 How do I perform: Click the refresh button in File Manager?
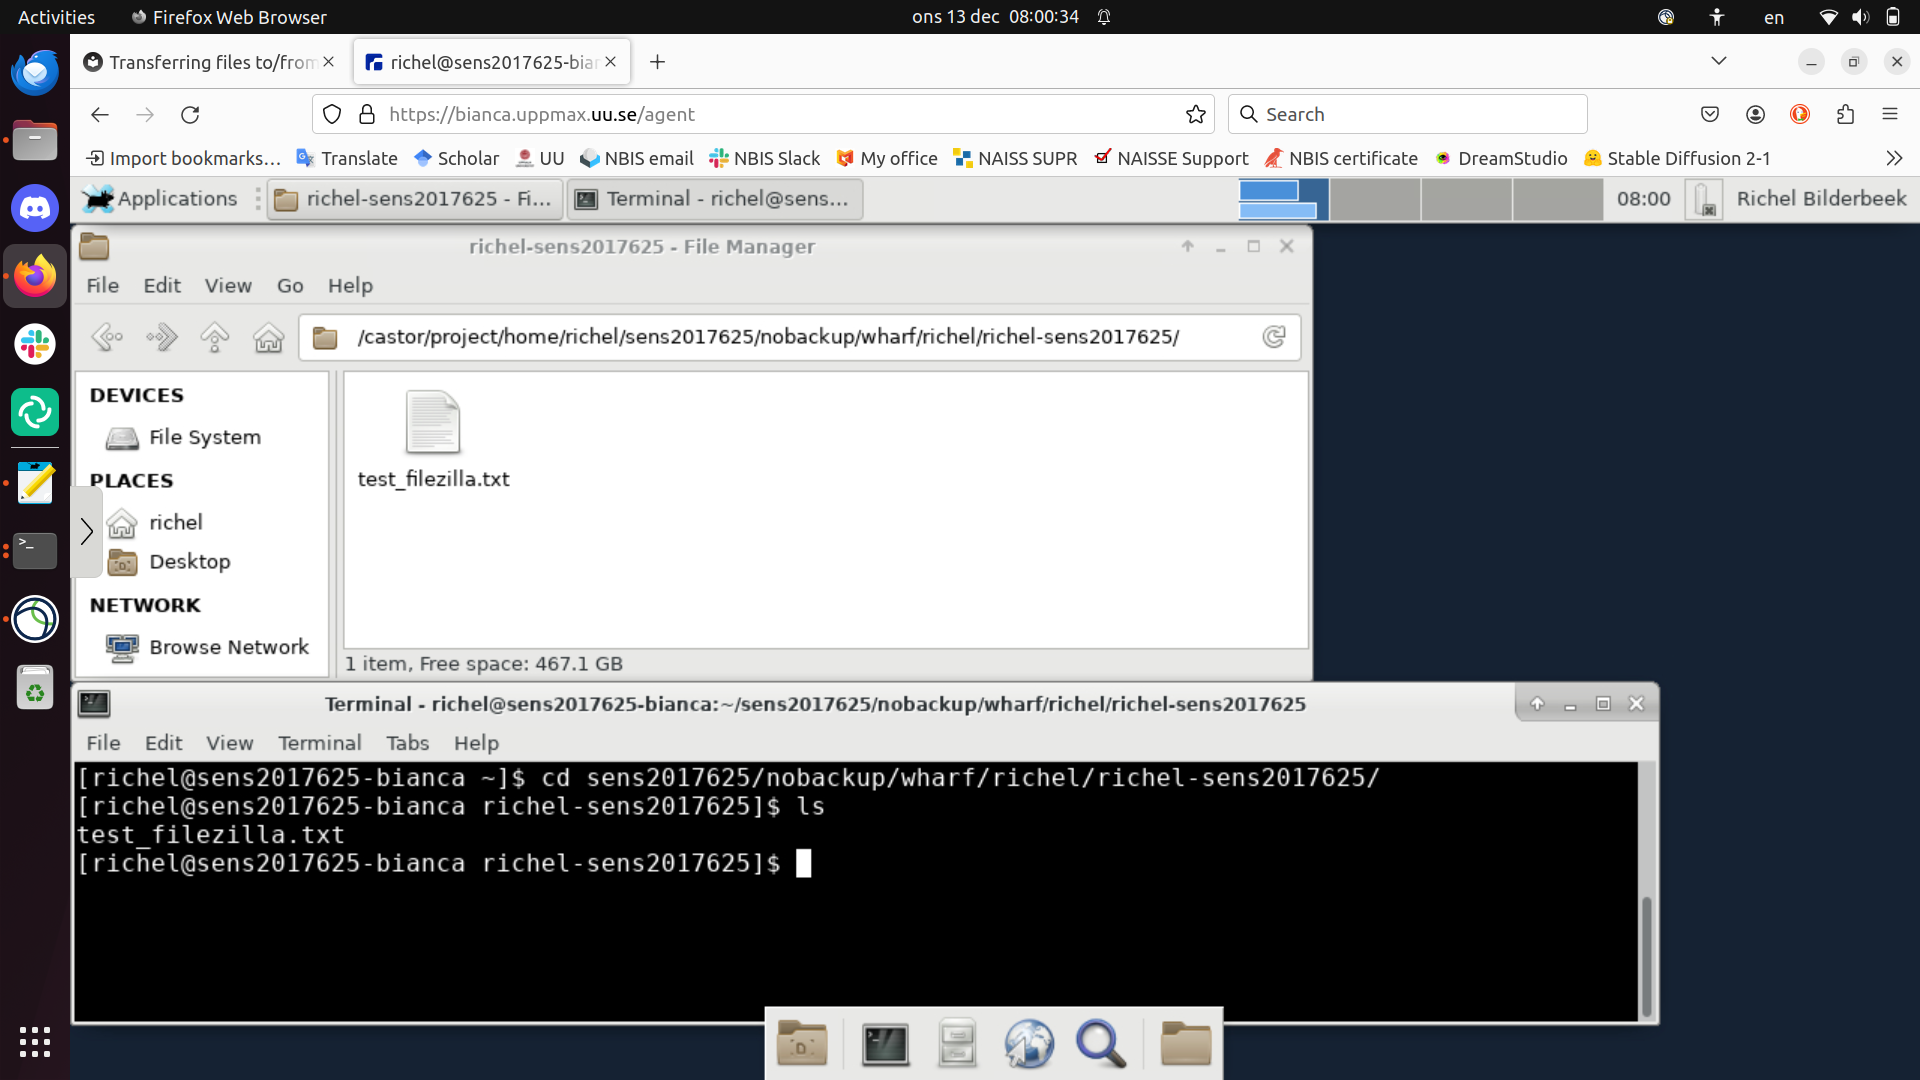[x=1273, y=336]
